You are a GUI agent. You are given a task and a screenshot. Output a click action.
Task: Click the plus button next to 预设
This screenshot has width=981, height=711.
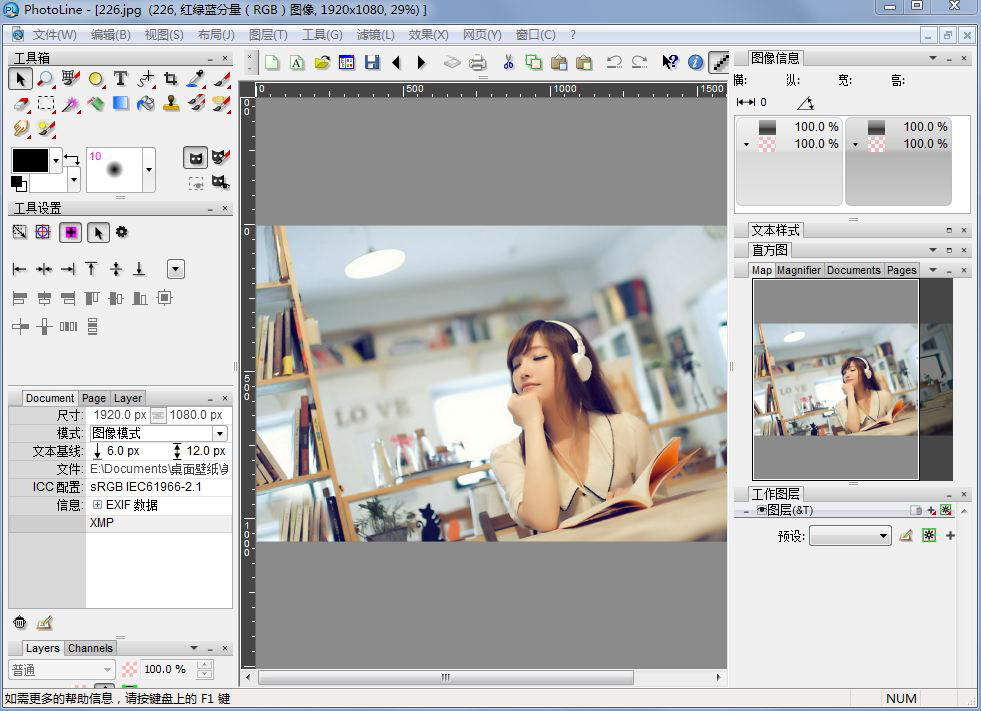950,536
